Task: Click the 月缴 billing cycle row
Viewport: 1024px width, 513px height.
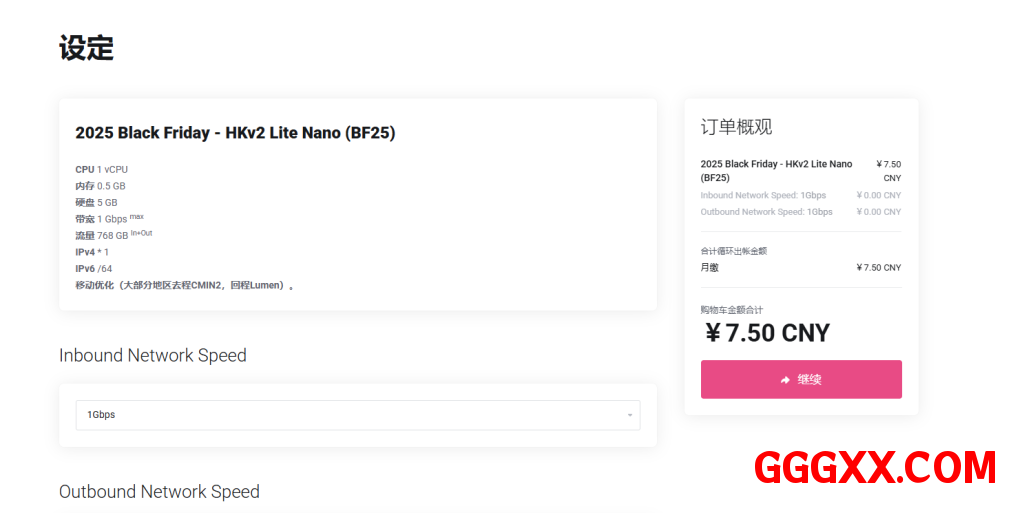Action: 710,268
